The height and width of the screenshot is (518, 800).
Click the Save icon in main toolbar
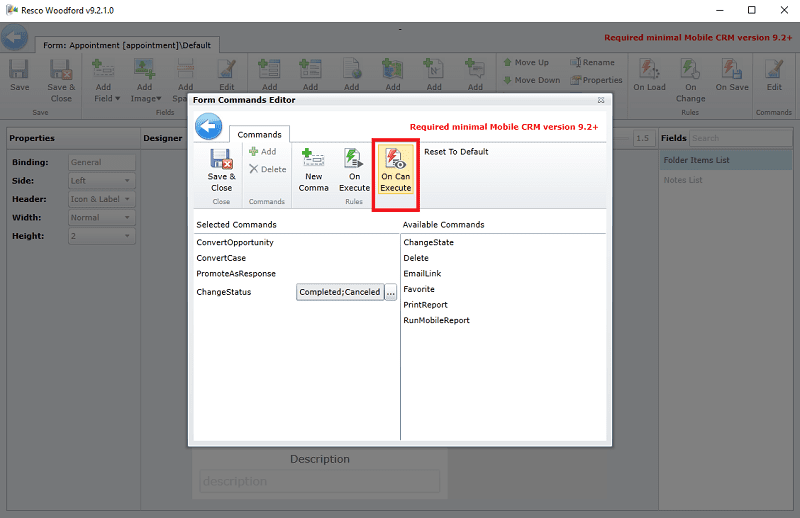click(19, 75)
